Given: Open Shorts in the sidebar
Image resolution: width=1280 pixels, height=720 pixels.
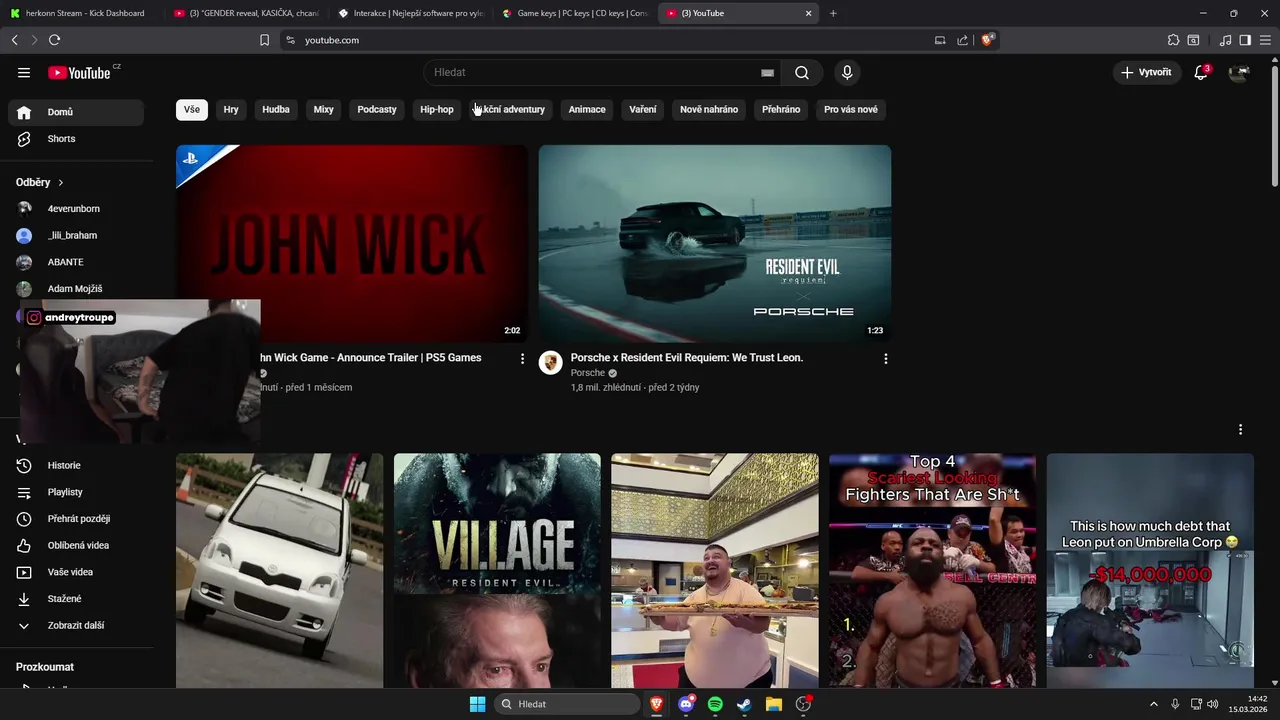Looking at the screenshot, I should [x=76, y=139].
